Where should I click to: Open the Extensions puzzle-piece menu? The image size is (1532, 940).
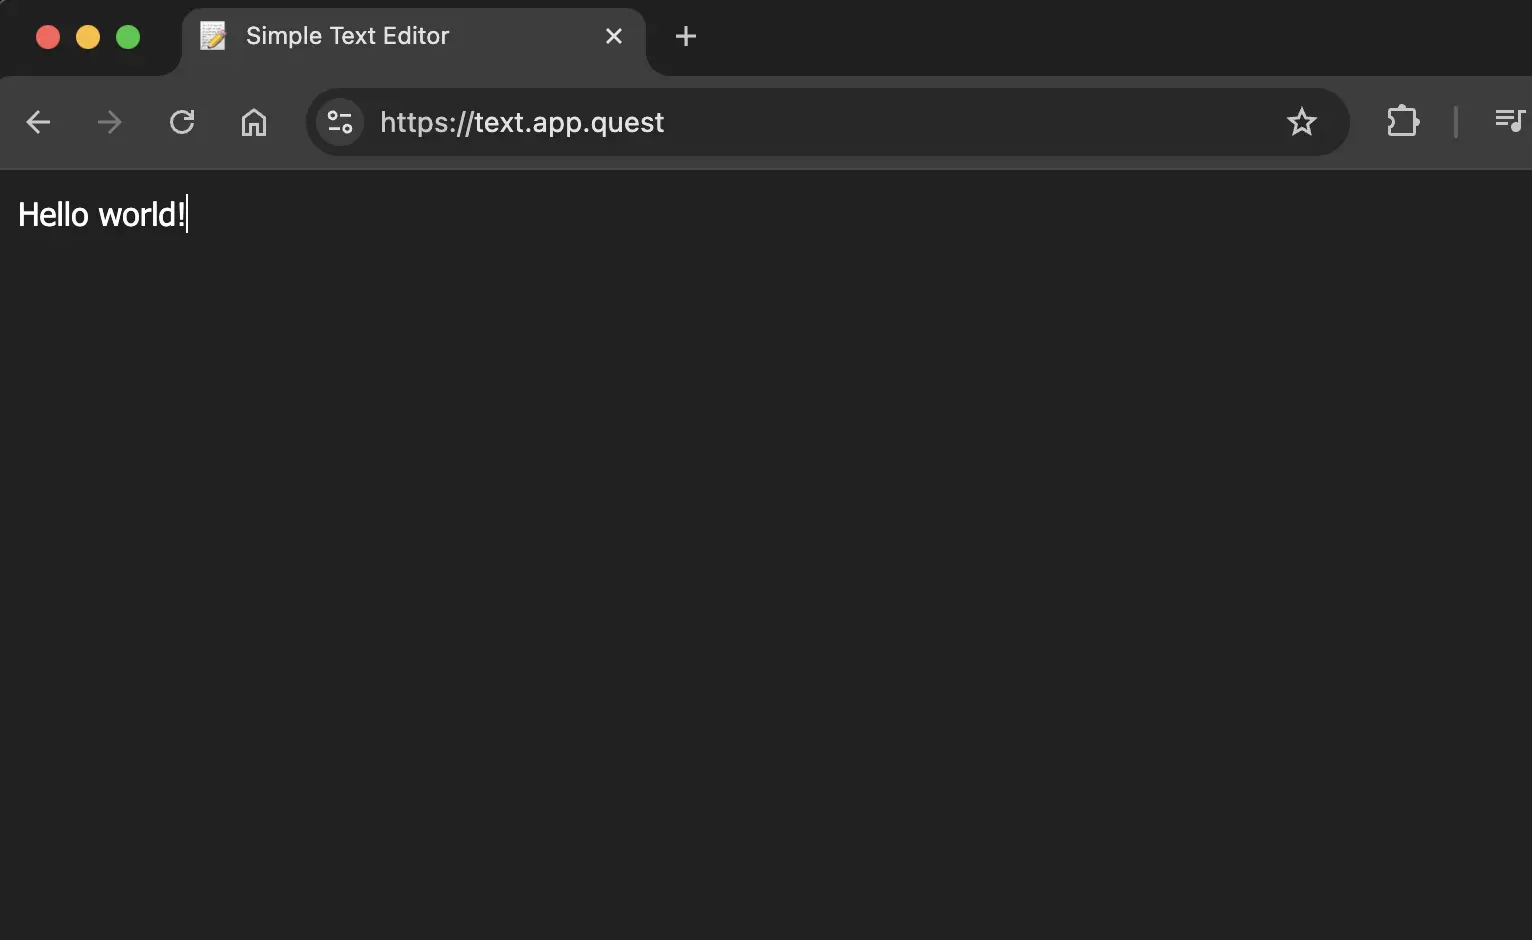pos(1402,121)
